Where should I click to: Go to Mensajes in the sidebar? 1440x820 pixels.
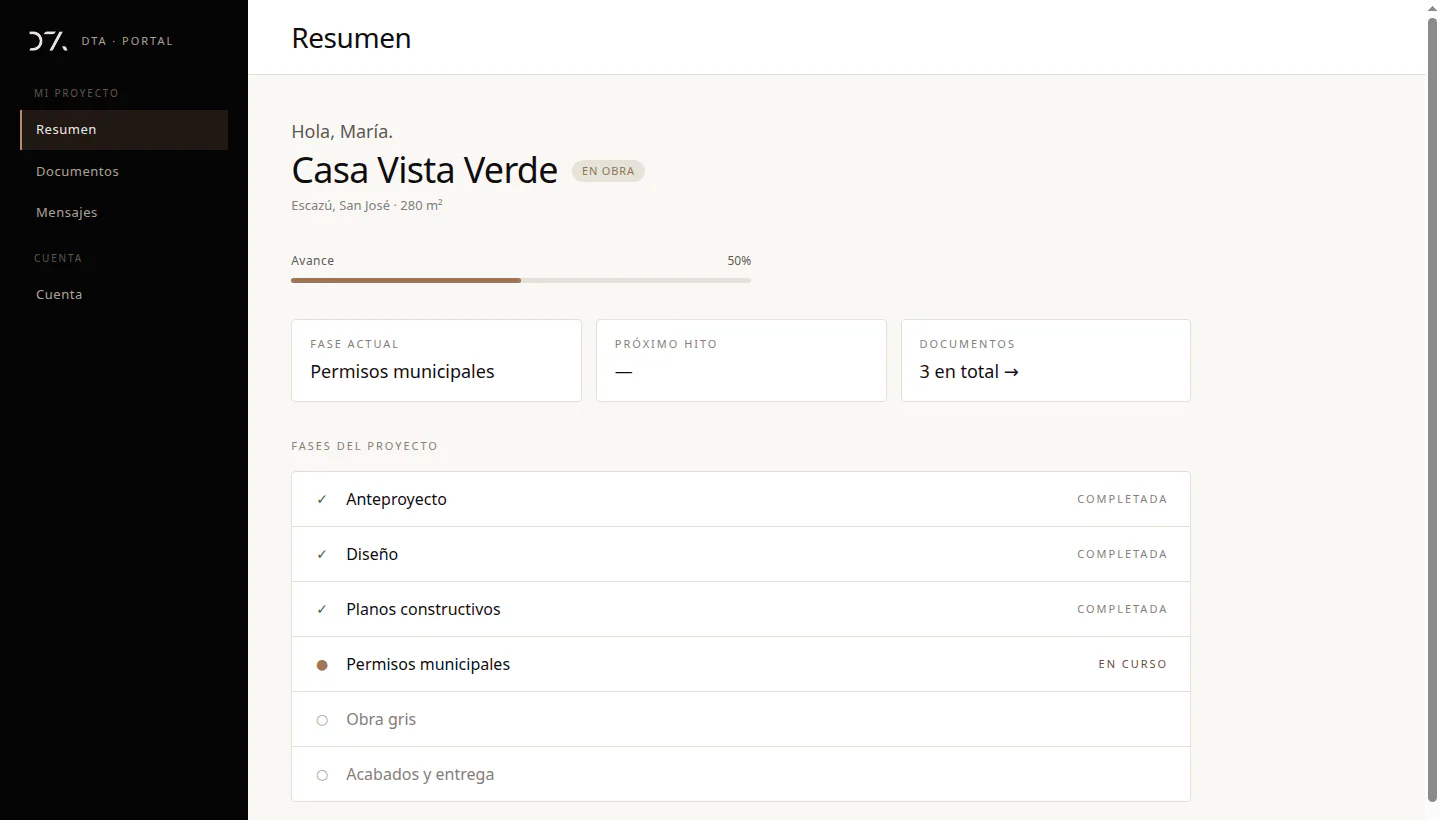coord(124,212)
